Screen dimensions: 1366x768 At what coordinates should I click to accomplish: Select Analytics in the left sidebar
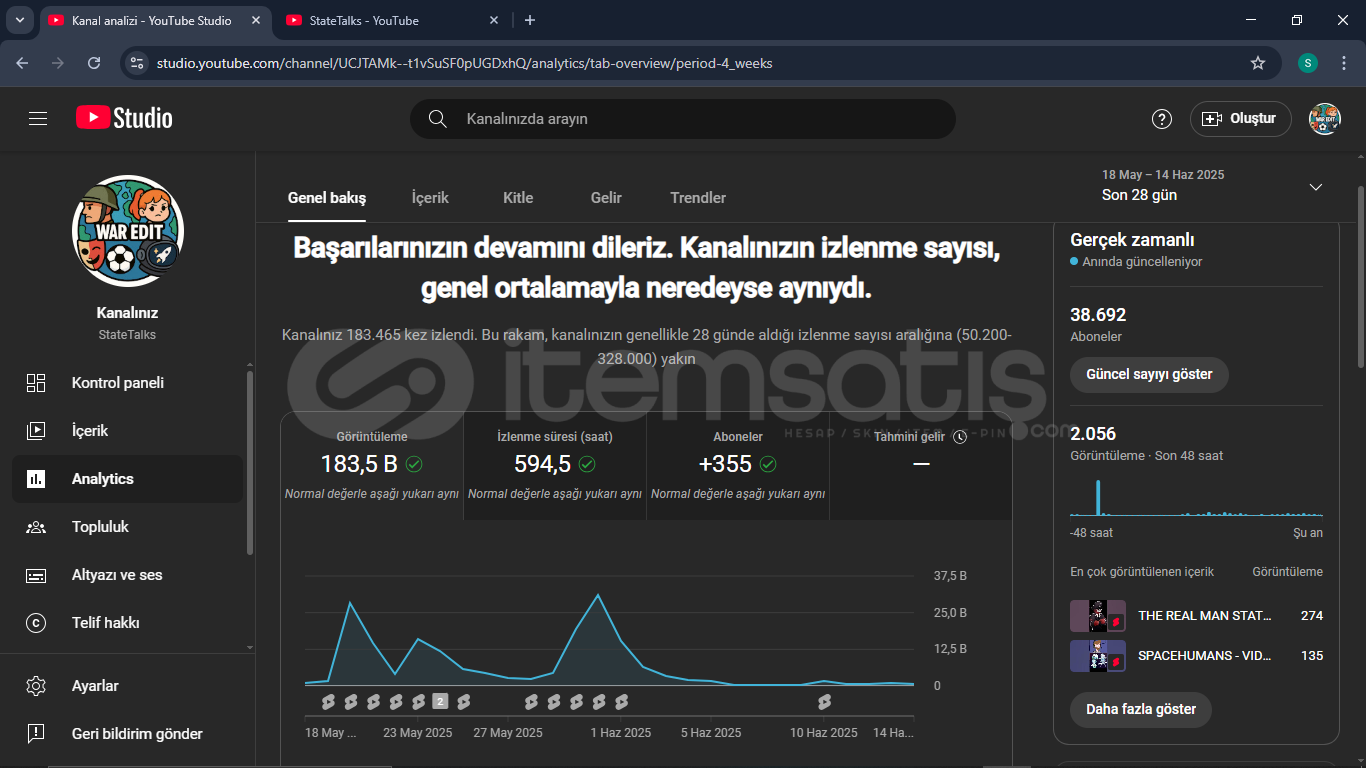(x=127, y=479)
